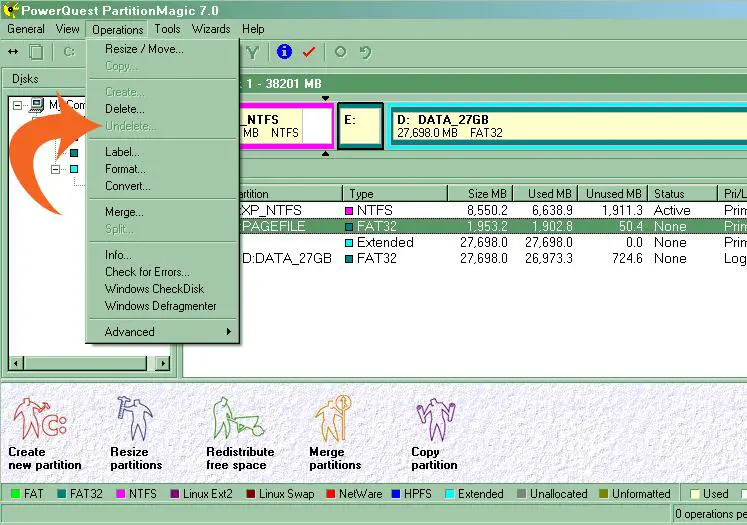Choose Label... from Operations menu
747x525 pixels.
pos(162,152)
